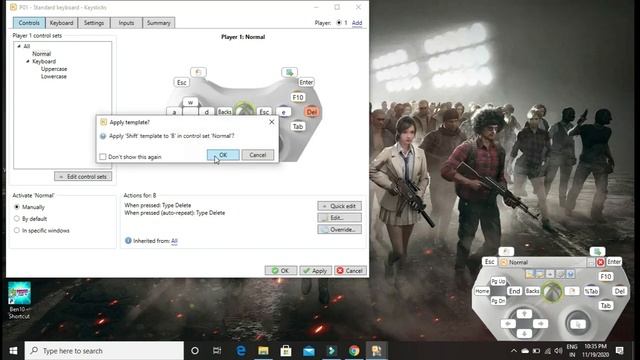640x360 pixels.
Task: Click the F10 key on the overlay controller
Action: click(x=606, y=276)
